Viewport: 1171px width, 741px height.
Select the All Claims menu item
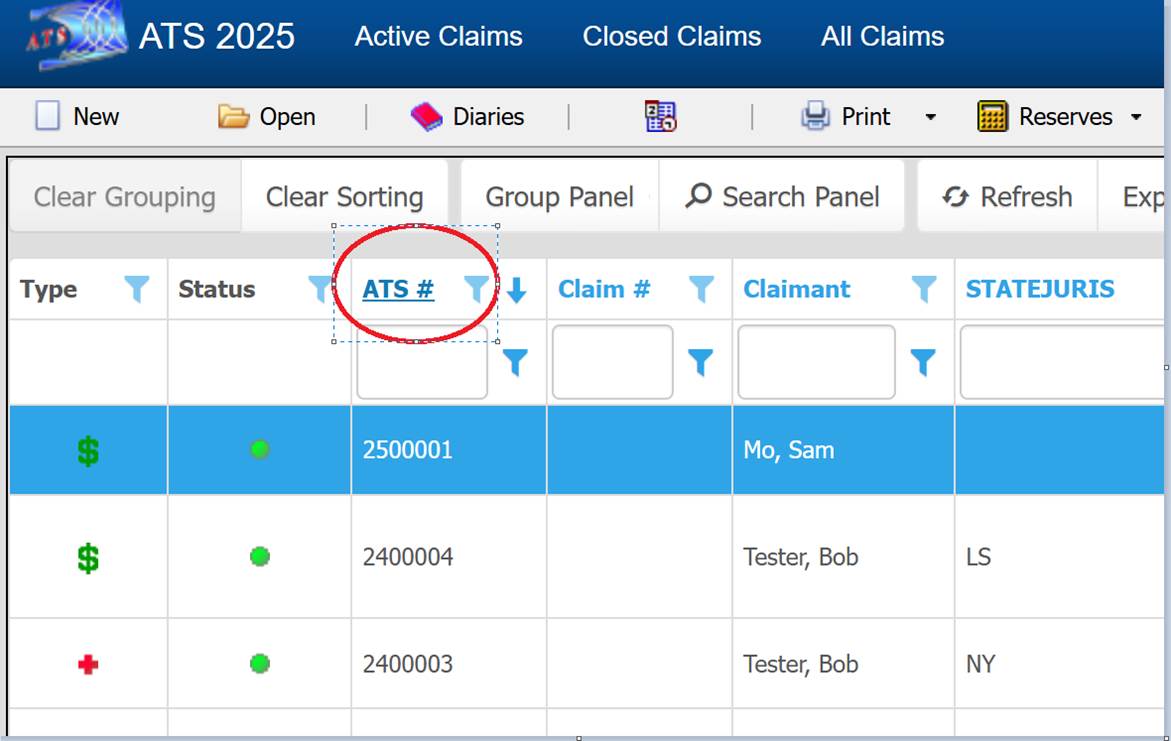881,36
